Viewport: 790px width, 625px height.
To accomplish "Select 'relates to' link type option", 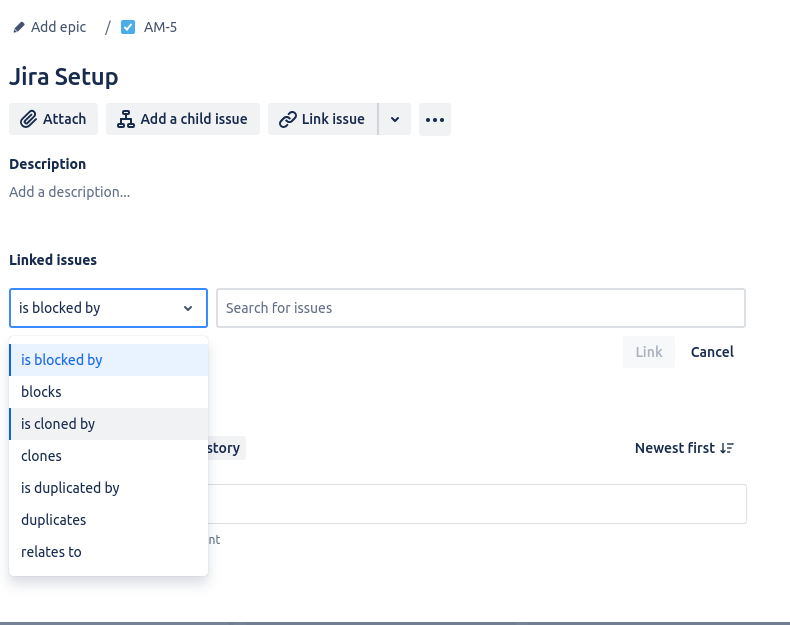I will [108, 552].
